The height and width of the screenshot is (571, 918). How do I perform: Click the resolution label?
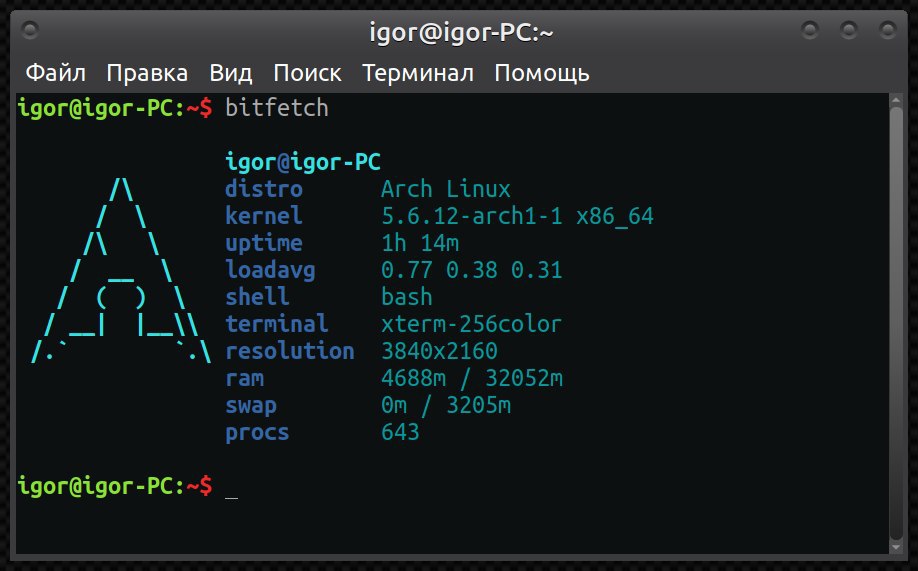coord(290,350)
